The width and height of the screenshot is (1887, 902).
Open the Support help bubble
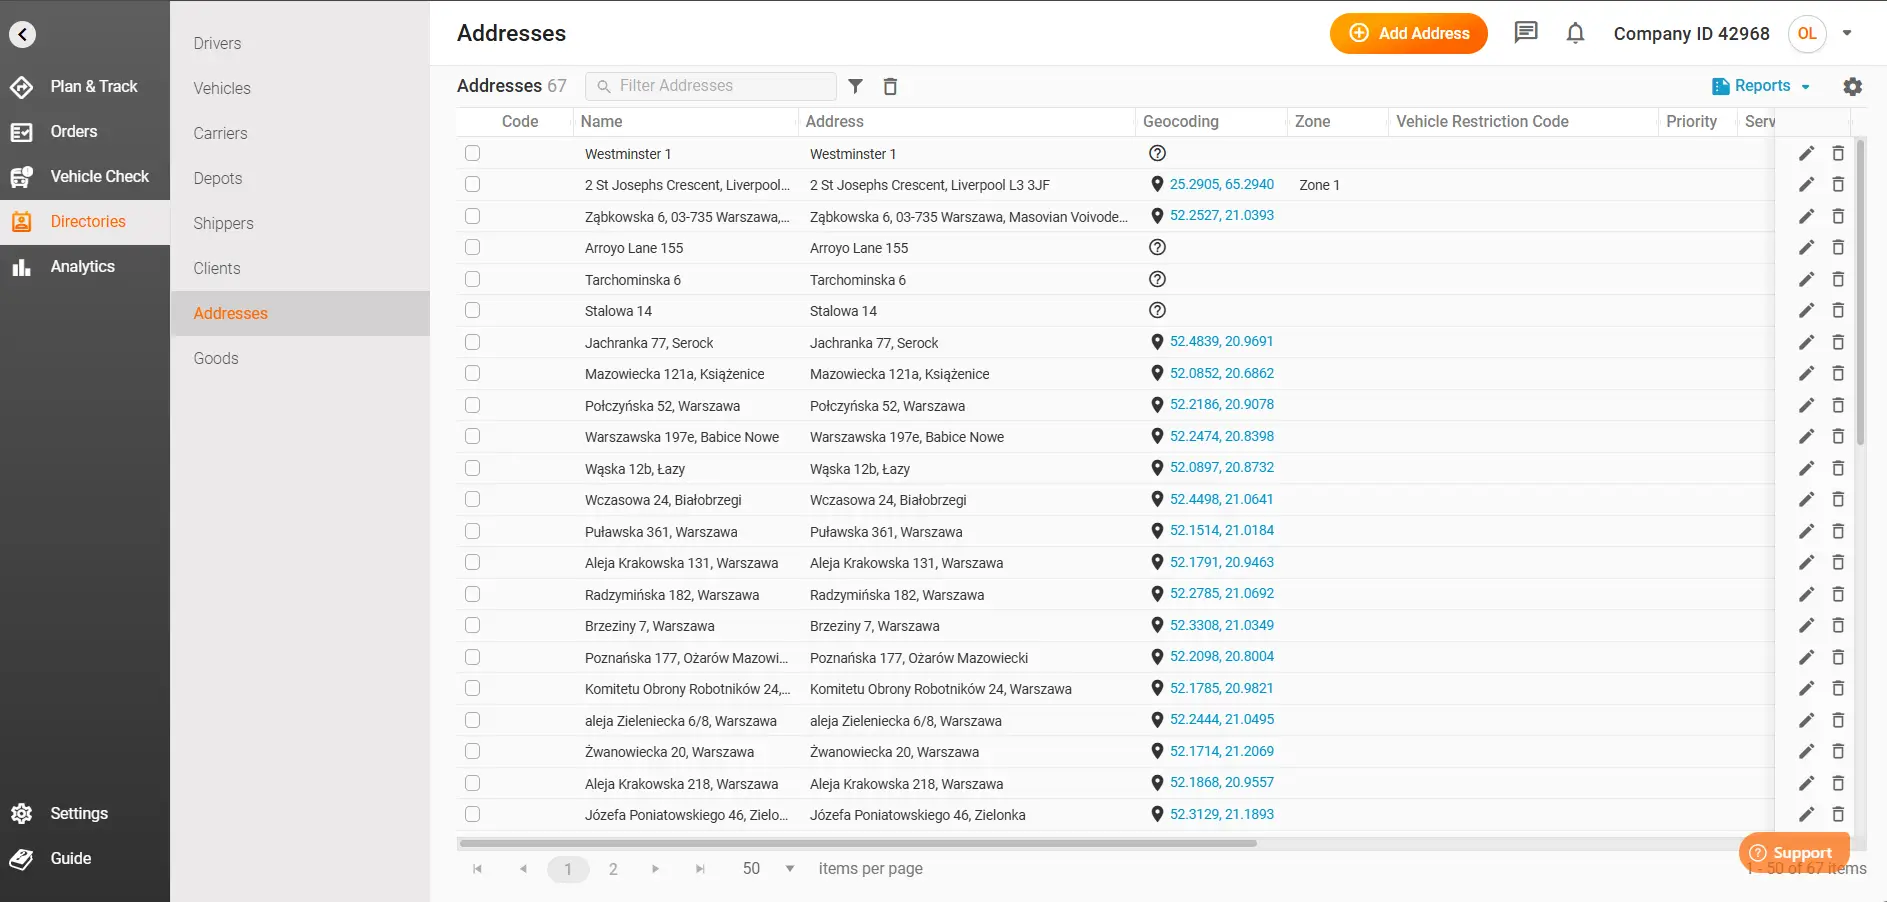(1793, 852)
